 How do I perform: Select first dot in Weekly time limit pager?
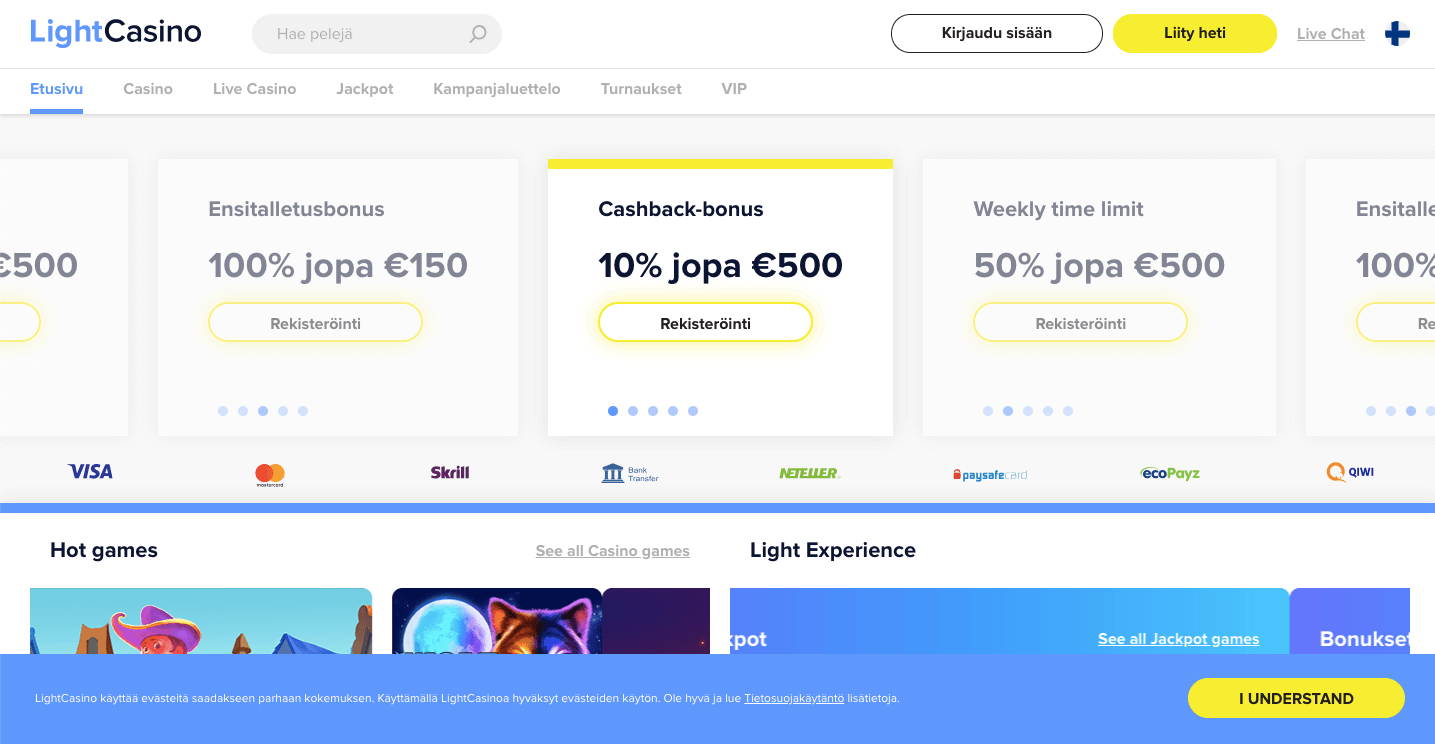pos(988,411)
